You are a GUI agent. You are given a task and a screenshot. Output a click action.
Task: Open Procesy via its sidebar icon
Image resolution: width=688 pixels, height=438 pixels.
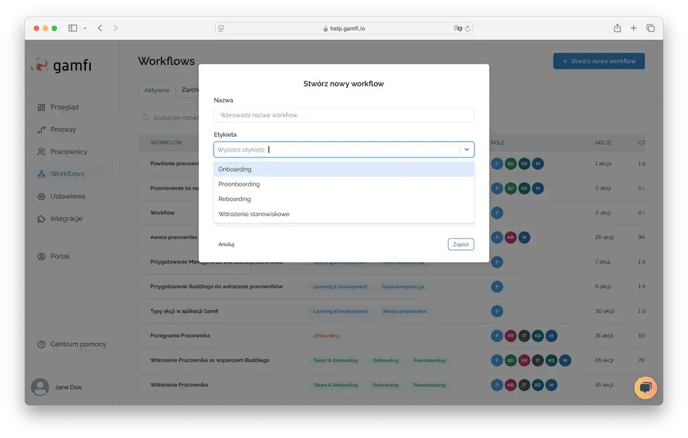[41, 129]
